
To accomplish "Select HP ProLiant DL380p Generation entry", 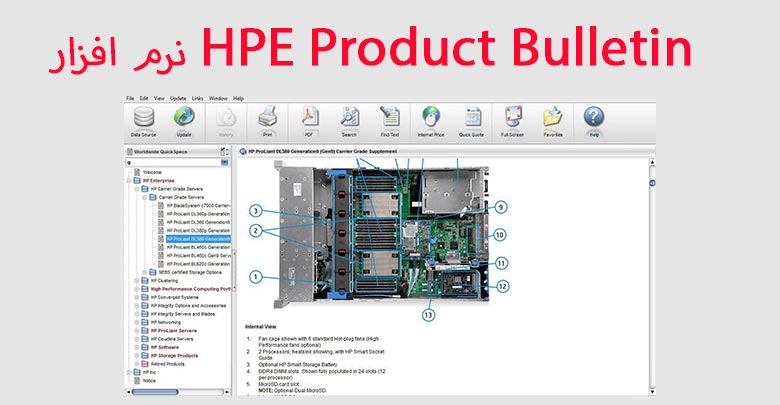I will click(x=198, y=231).
